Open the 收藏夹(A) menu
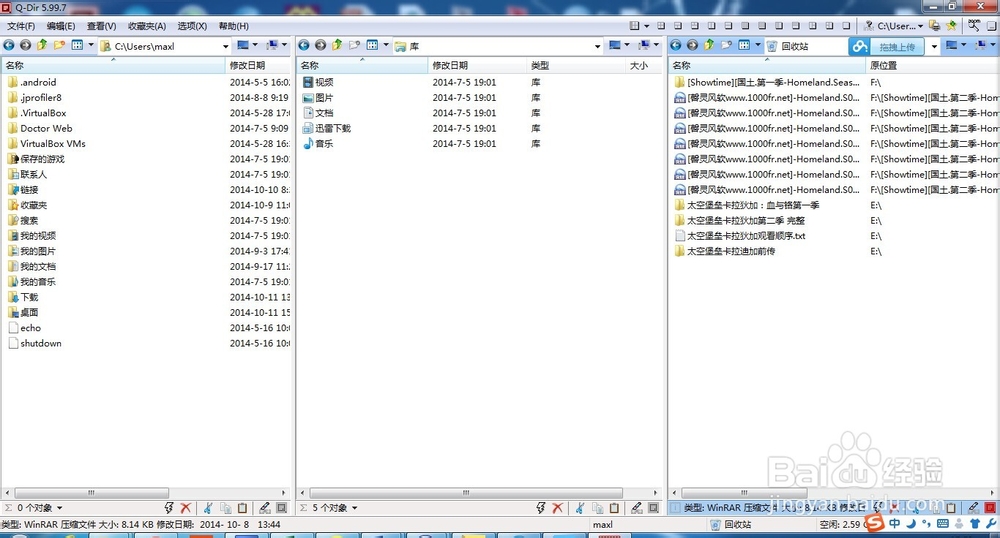 point(147,26)
